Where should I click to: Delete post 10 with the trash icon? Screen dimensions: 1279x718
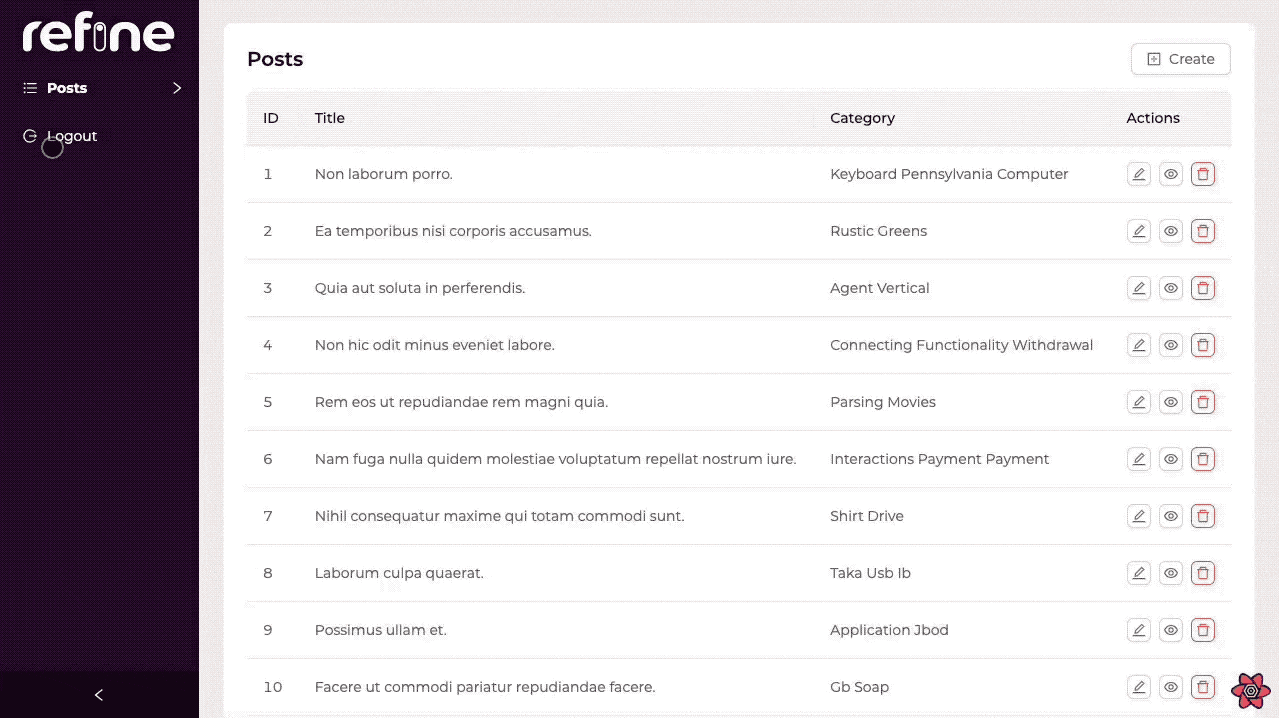1203,687
